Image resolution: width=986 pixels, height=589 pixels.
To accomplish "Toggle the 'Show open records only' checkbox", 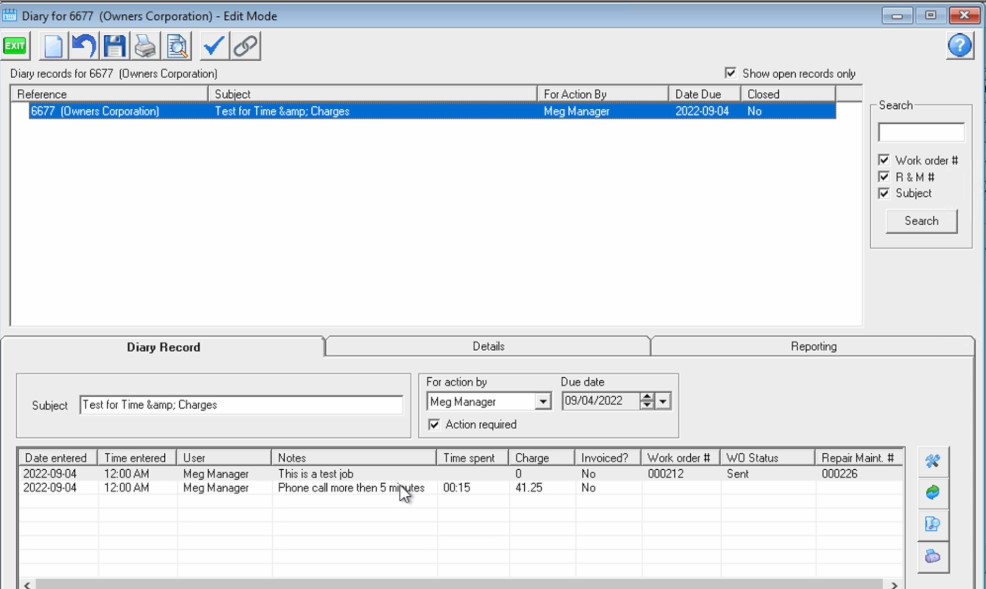I will pyautogui.click(x=731, y=73).
